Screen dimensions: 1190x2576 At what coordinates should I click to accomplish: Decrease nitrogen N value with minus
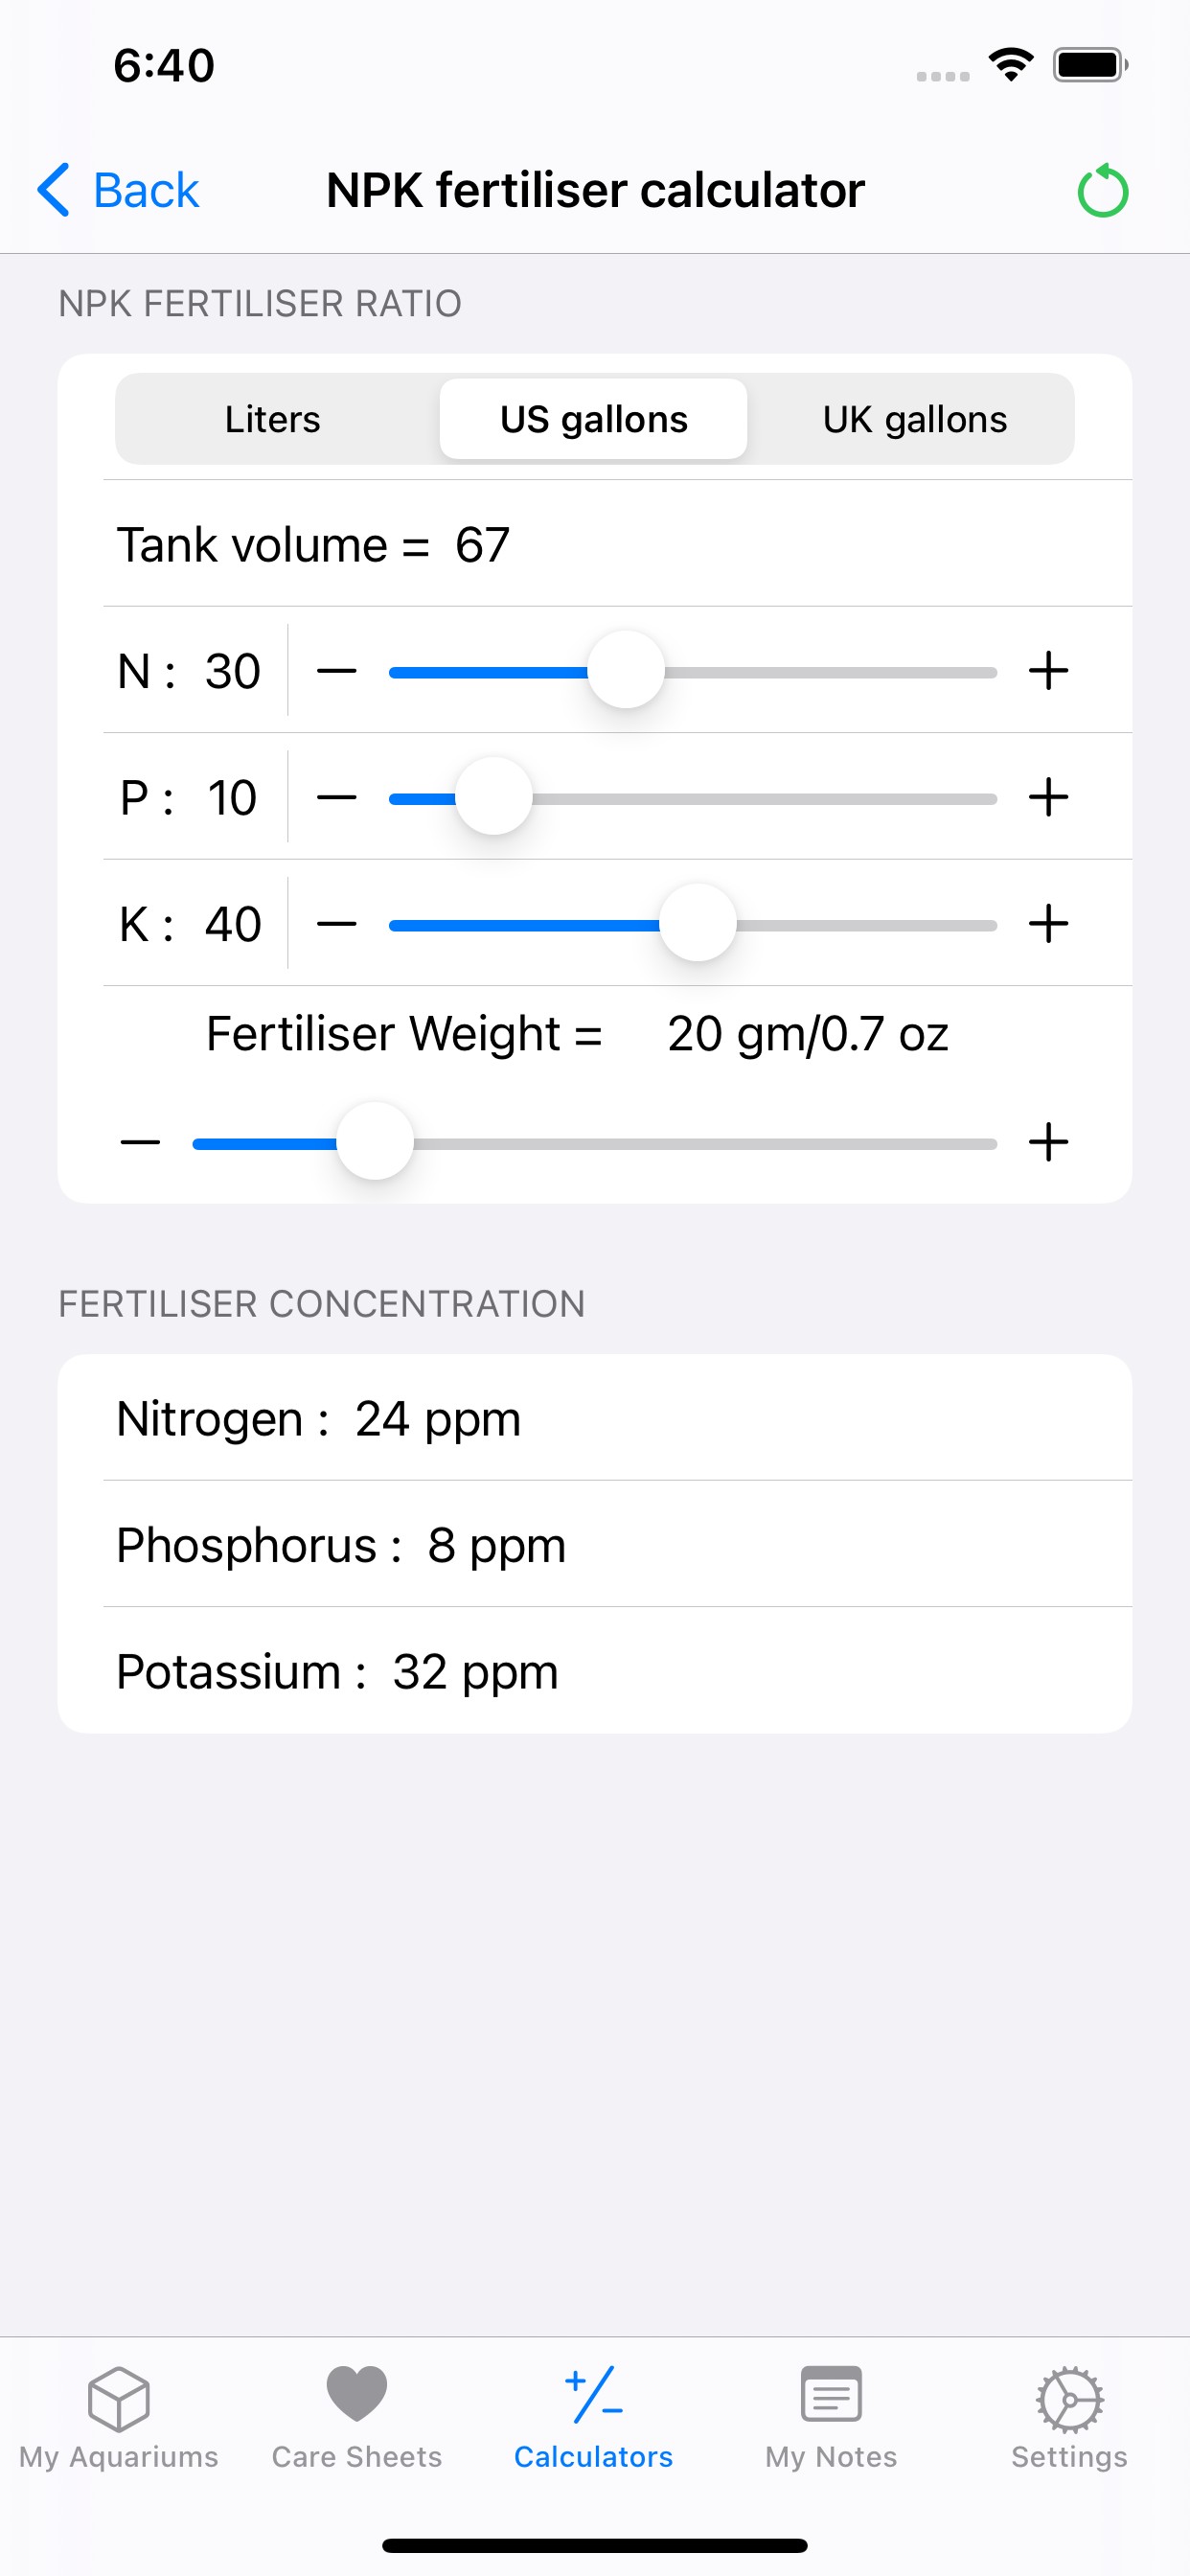click(x=337, y=671)
